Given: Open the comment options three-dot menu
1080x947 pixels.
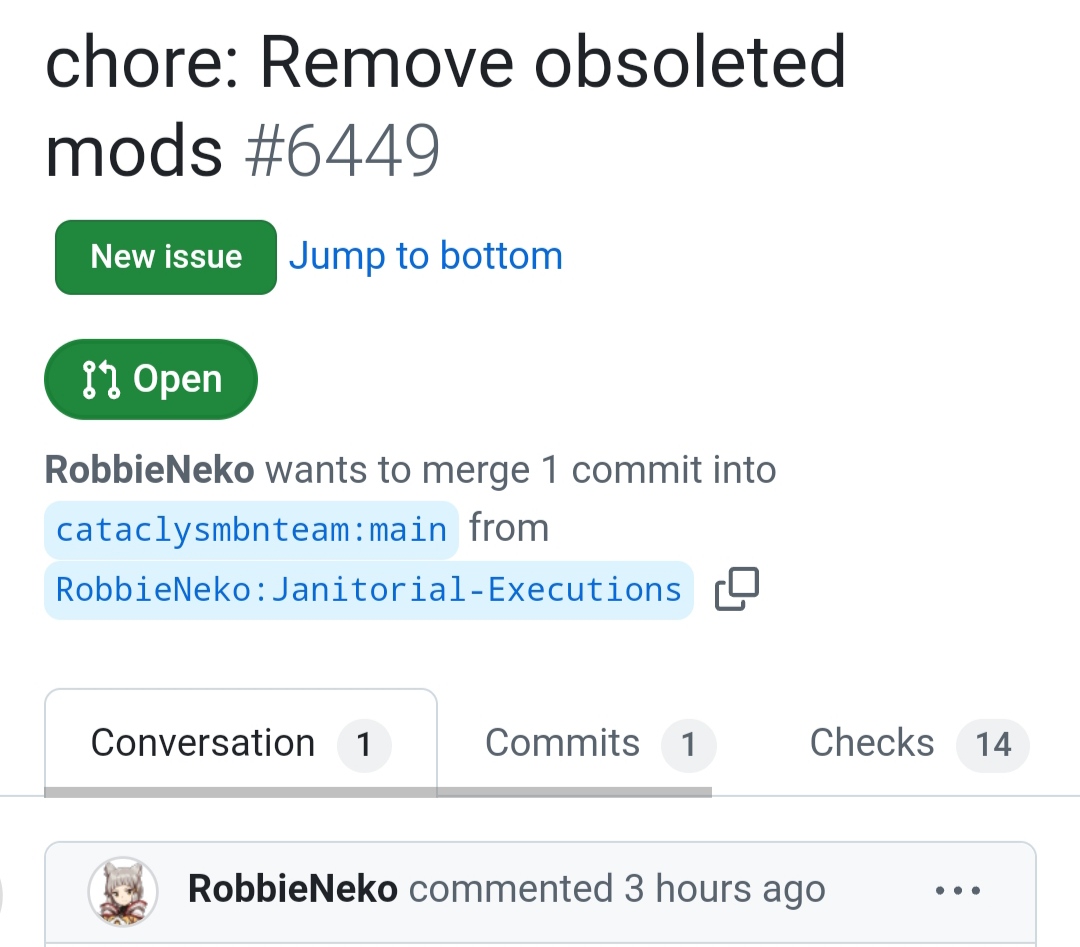Looking at the screenshot, I should (x=957, y=889).
